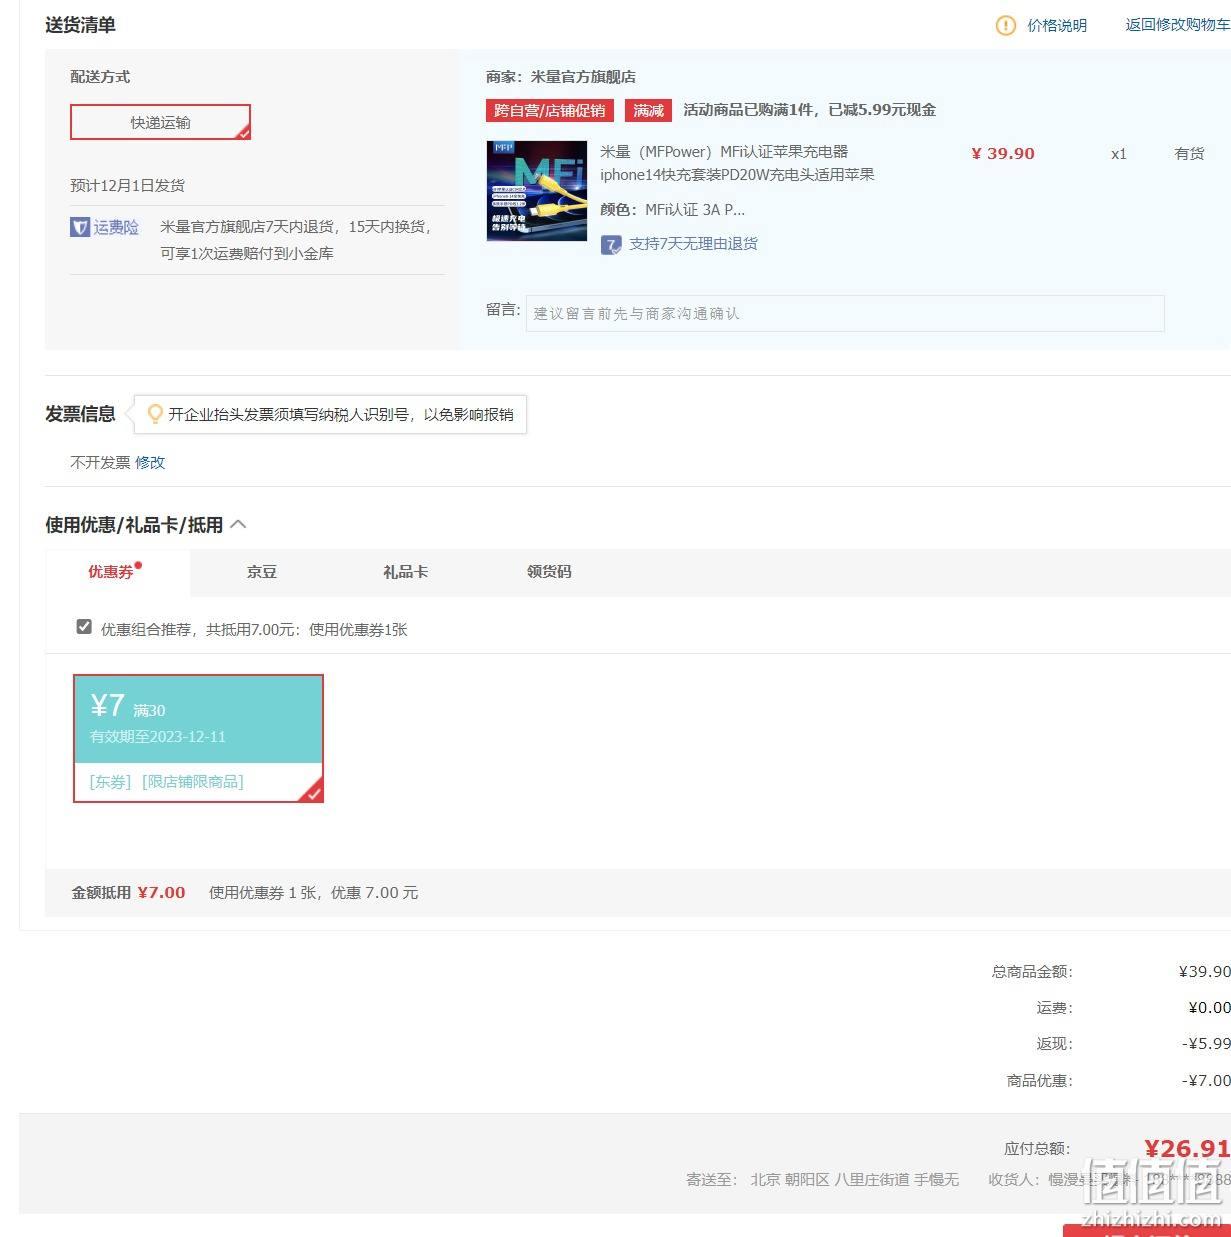
Task: Click the 7-day return badge icon
Action: click(x=611, y=244)
